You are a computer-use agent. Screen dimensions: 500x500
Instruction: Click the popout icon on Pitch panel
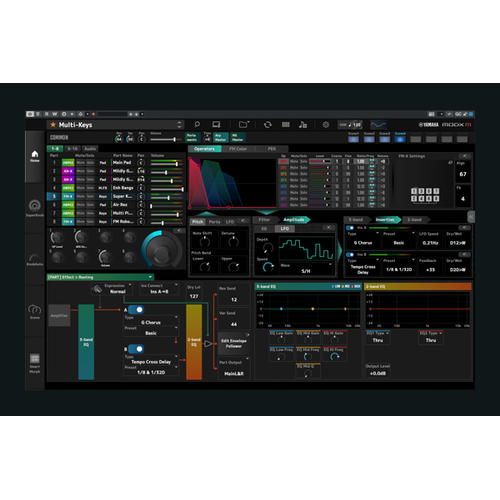click(x=244, y=221)
